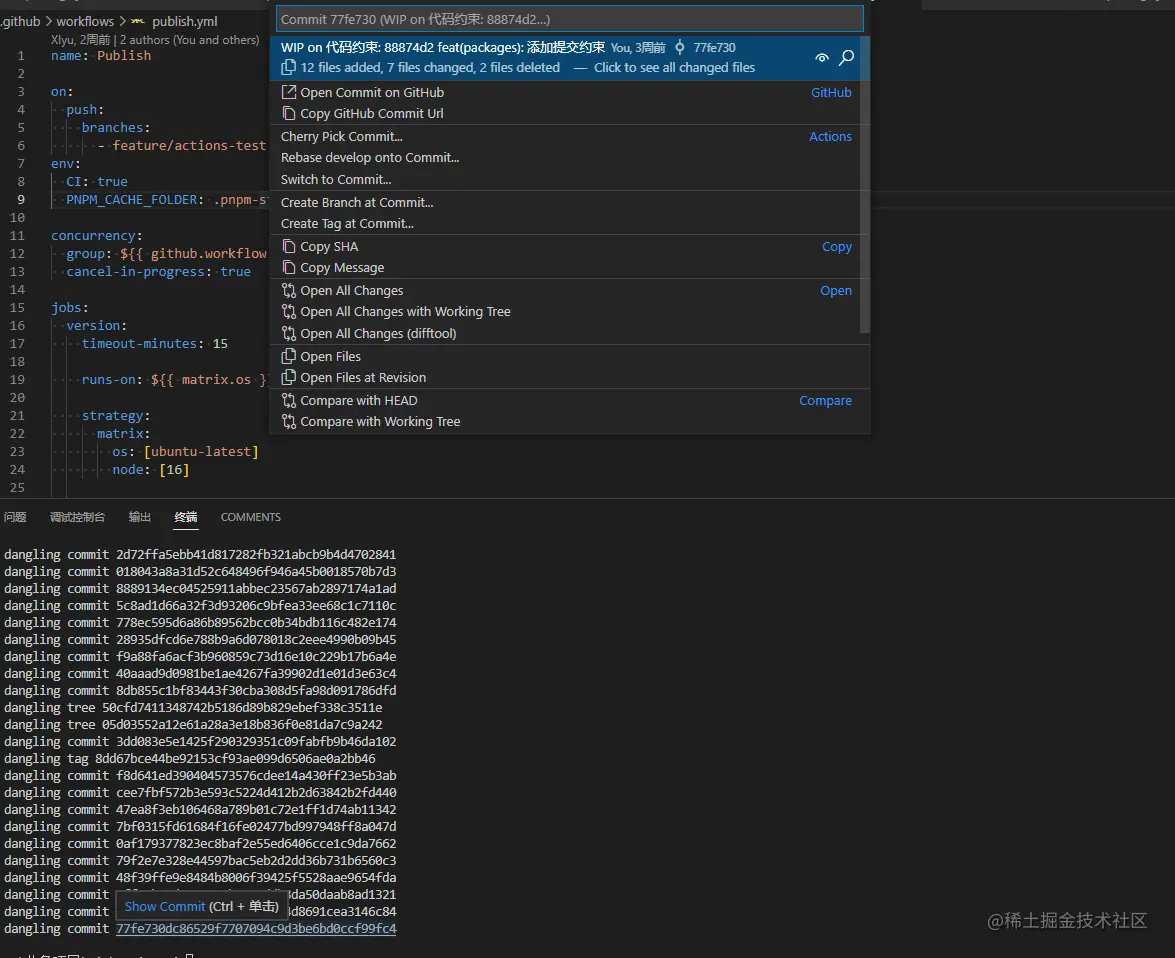Click the breadcrumb chevron after workflows
1175x958 pixels.
123,21
